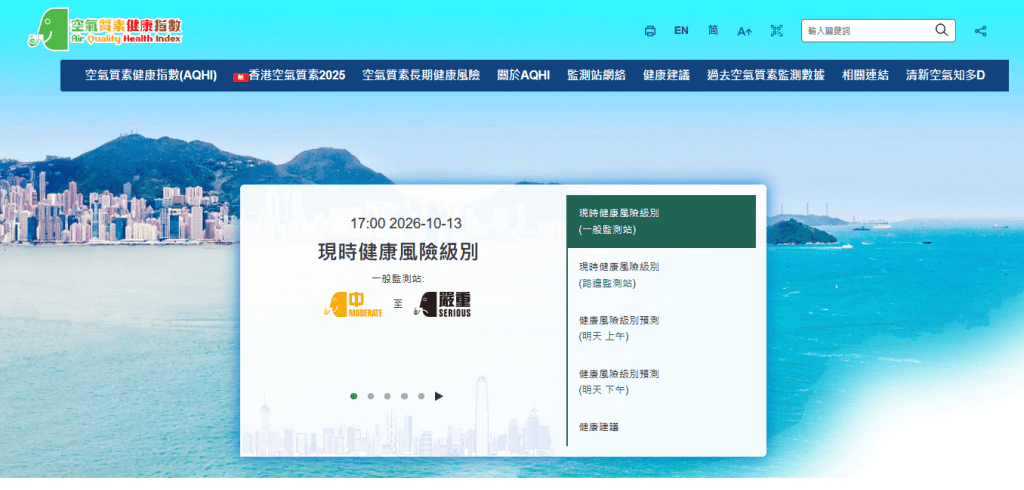Click the carousel play button
The width and height of the screenshot is (1024, 490).
[x=439, y=396]
